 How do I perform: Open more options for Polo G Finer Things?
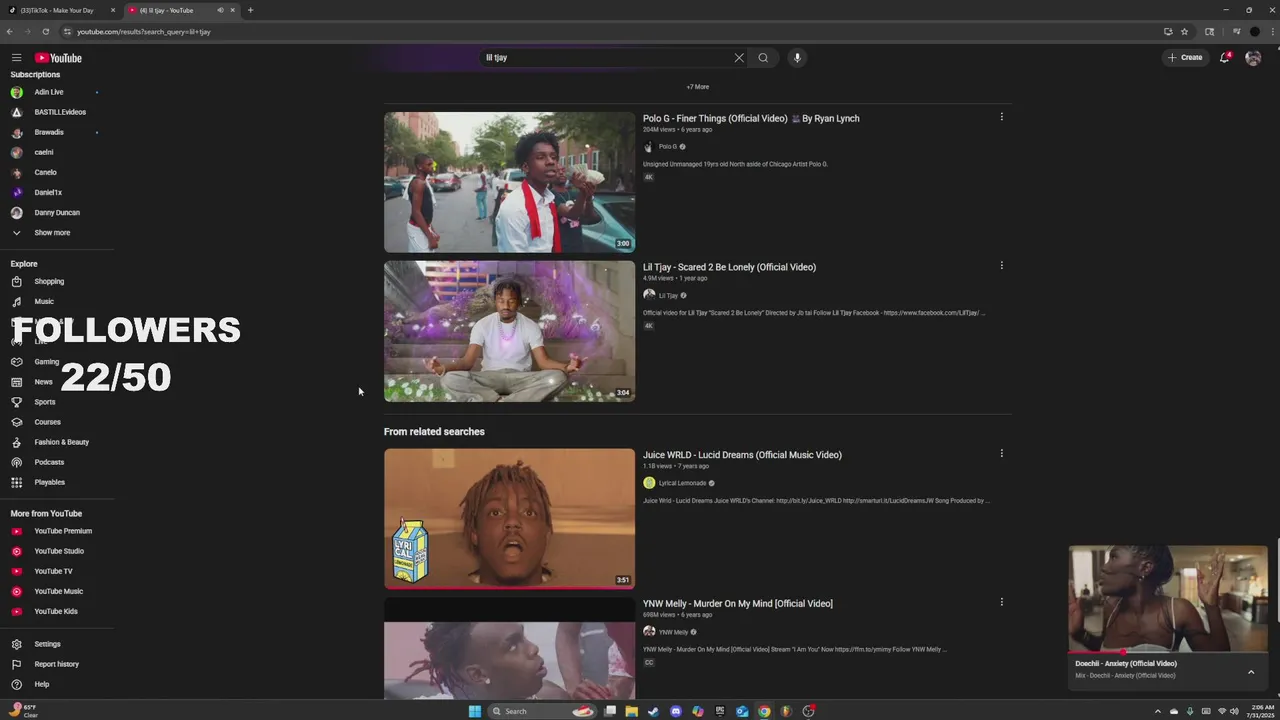(1001, 117)
